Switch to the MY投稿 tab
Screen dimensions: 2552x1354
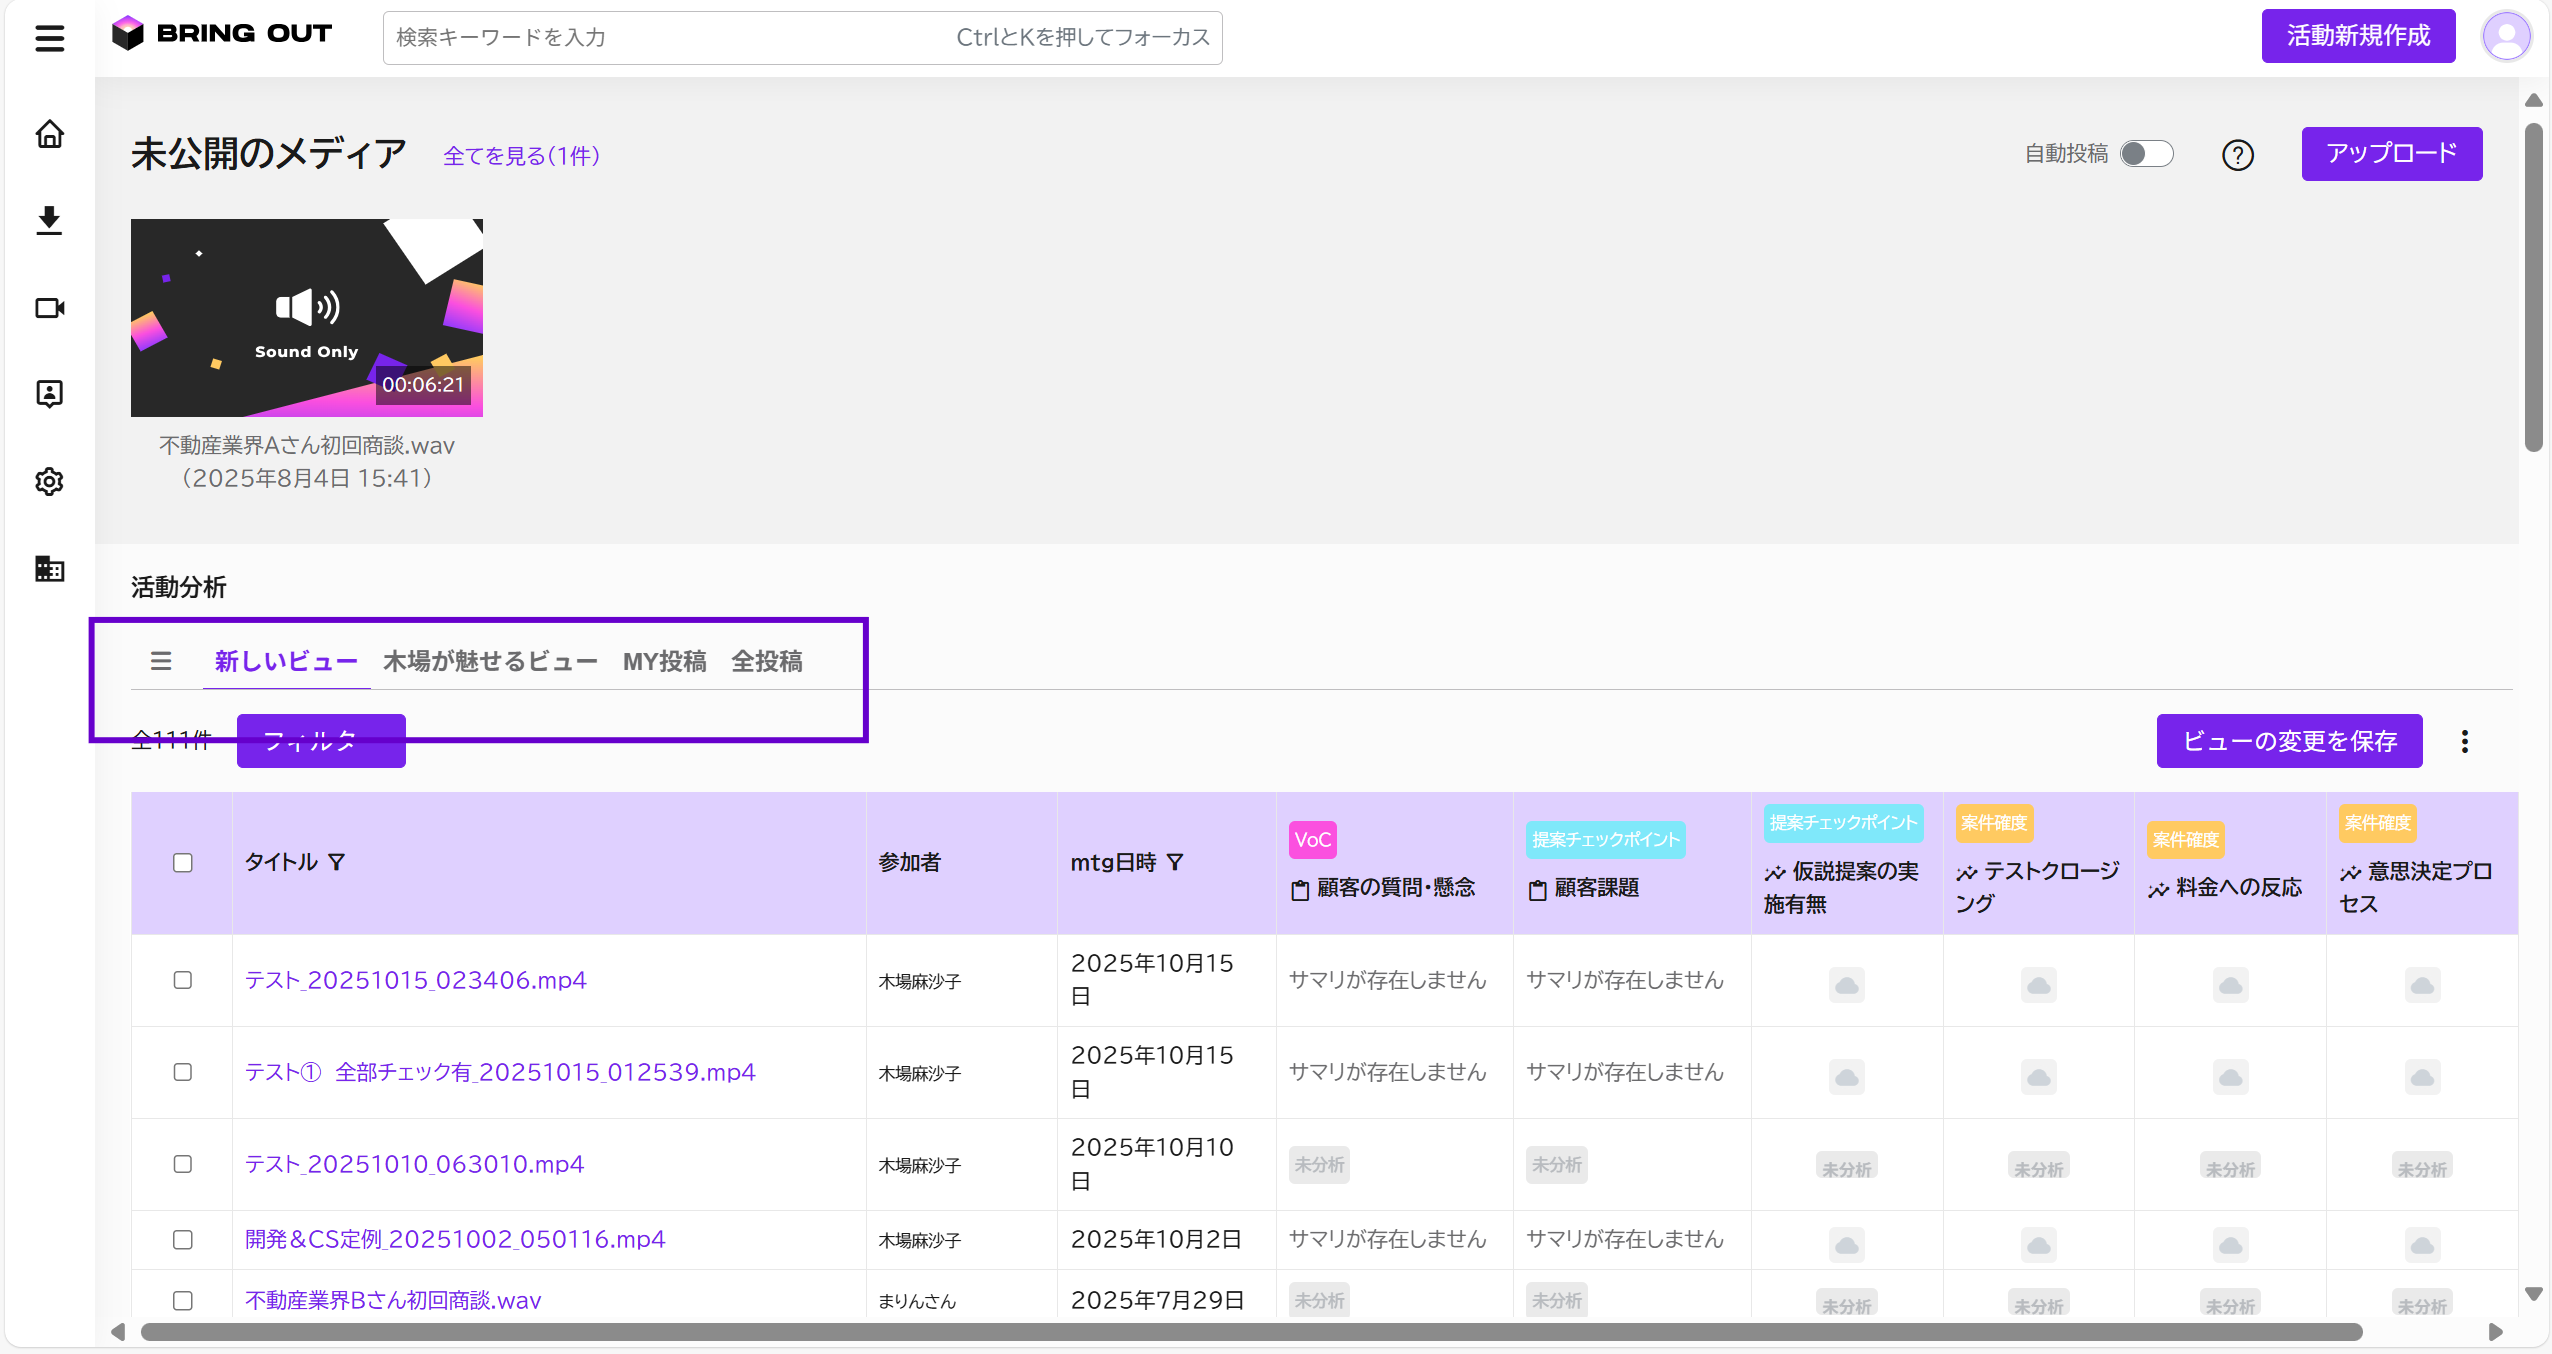pyautogui.click(x=664, y=661)
